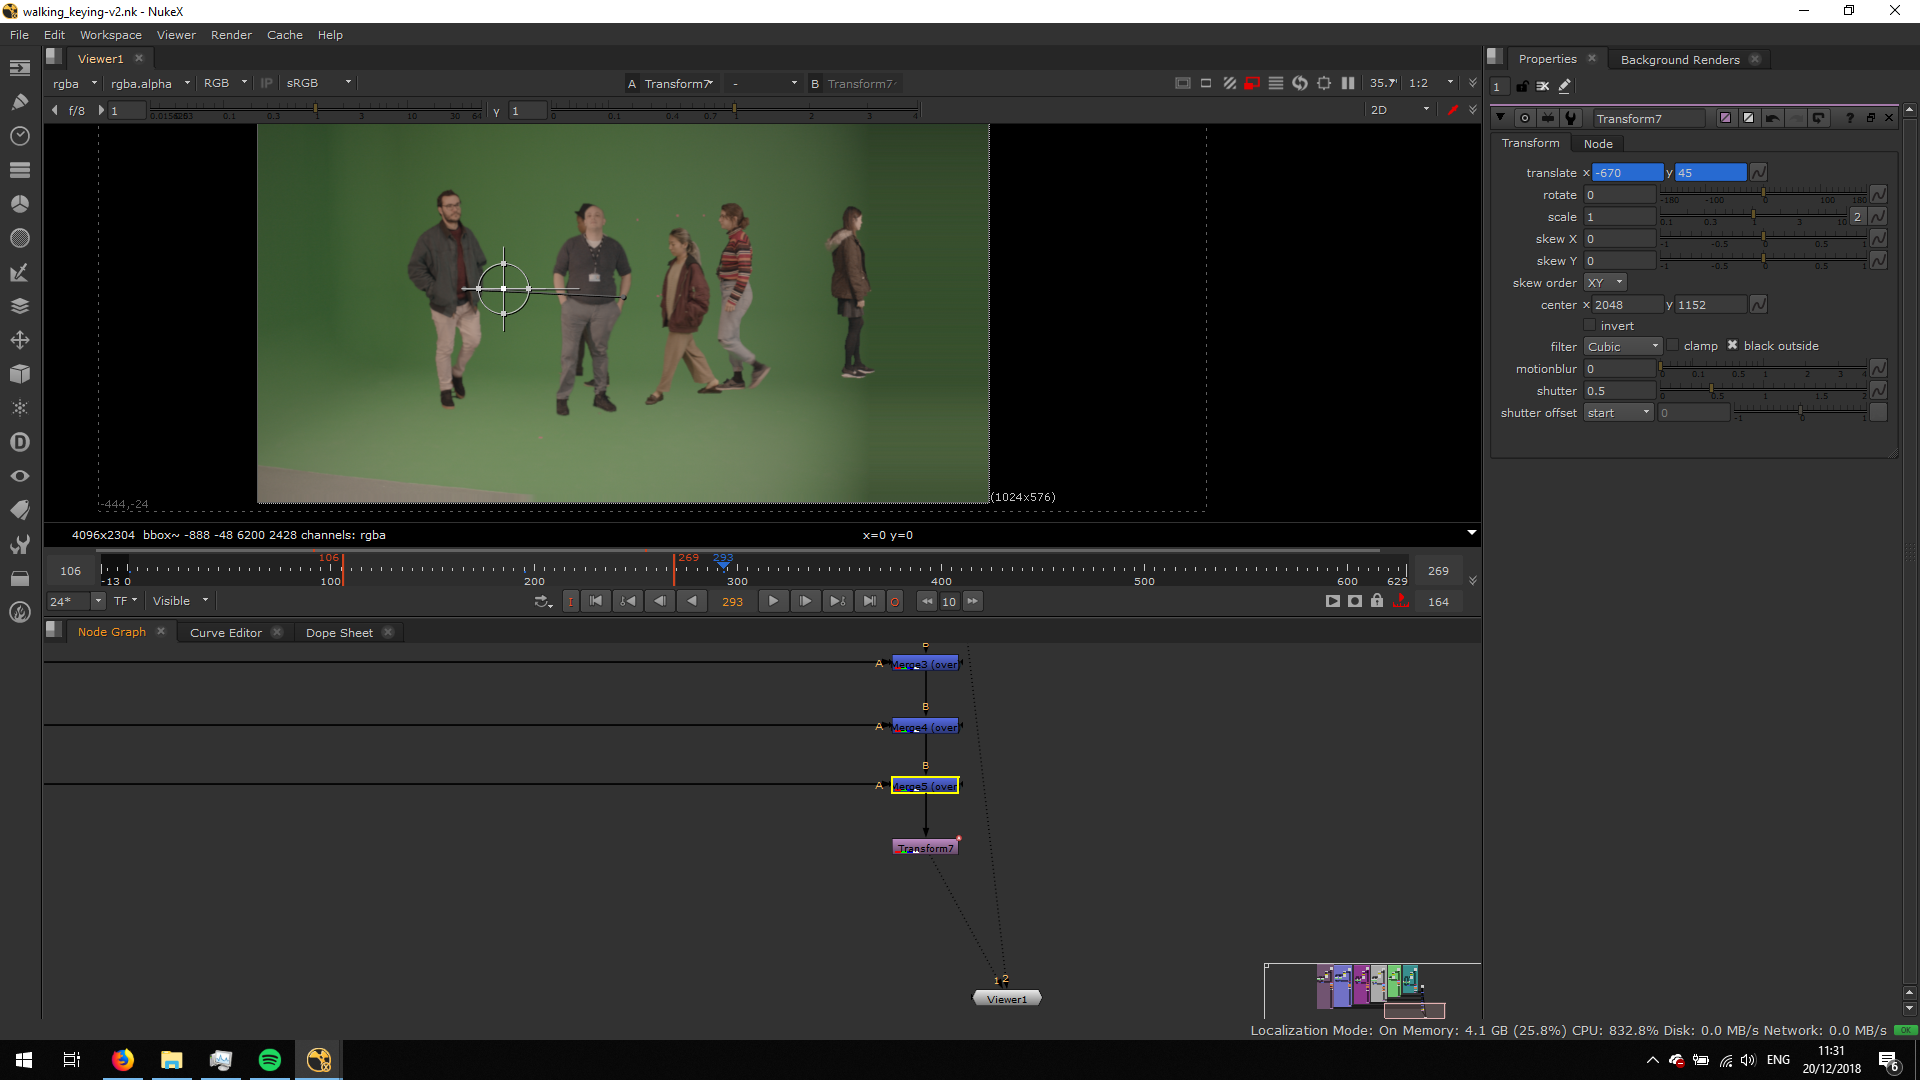Jump to first frame button
Screen dimensions: 1920x1080
tap(596, 601)
